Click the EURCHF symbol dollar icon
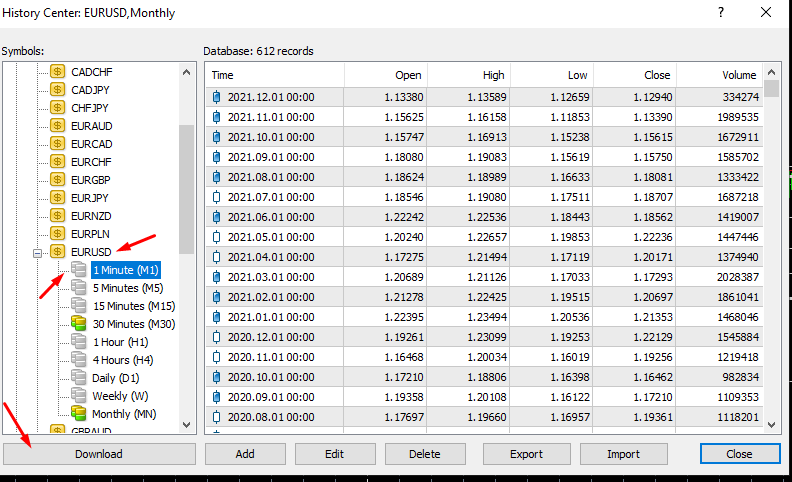Screen dimensions: 792x482 pyautogui.click(x=58, y=162)
